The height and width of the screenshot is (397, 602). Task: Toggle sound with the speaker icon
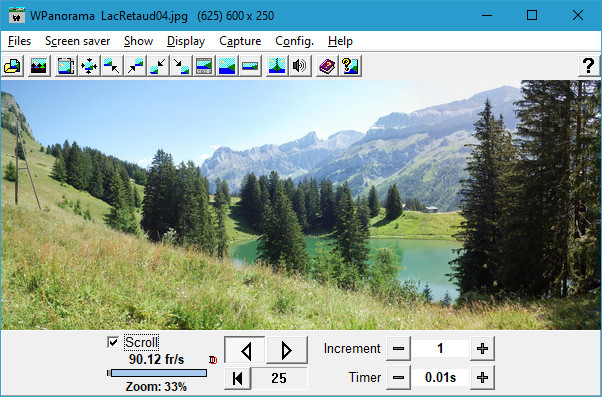(x=300, y=66)
